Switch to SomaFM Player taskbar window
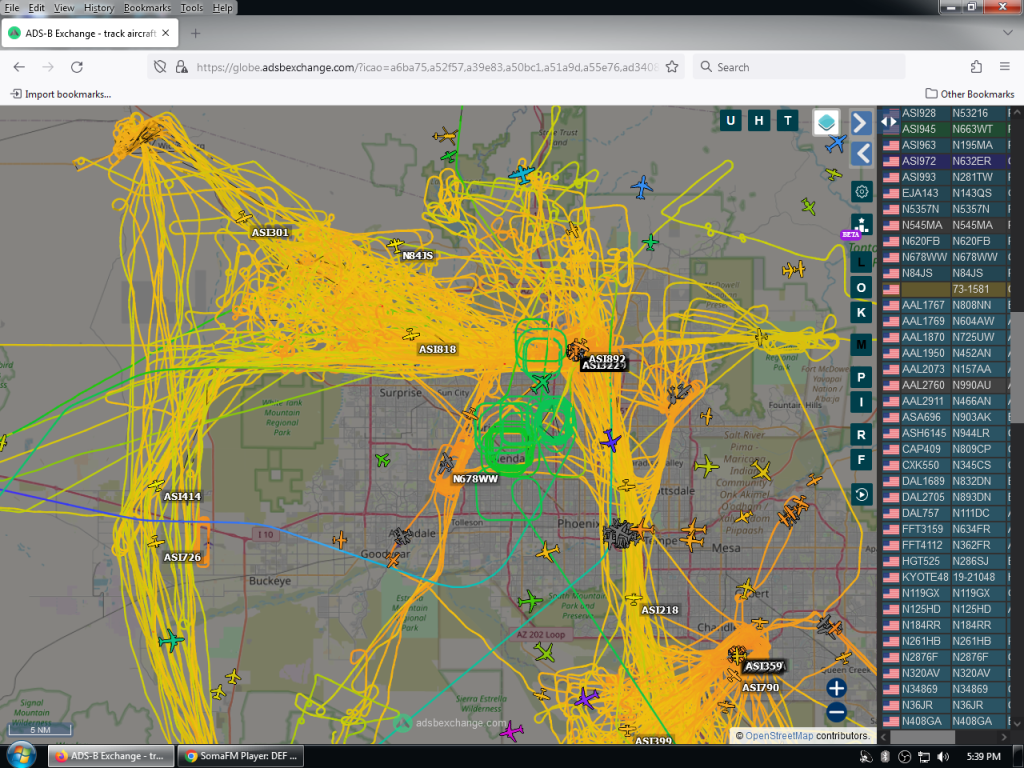Image resolution: width=1024 pixels, height=768 pixels. coord(240,756)
